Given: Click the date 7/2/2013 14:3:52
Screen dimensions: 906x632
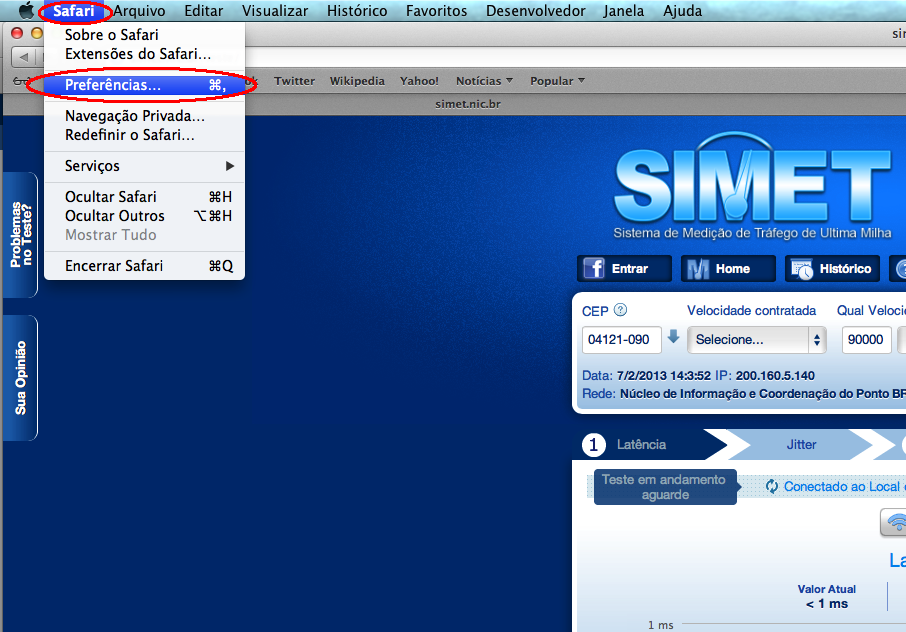Looking at the screenshot, I should (663, 376).
